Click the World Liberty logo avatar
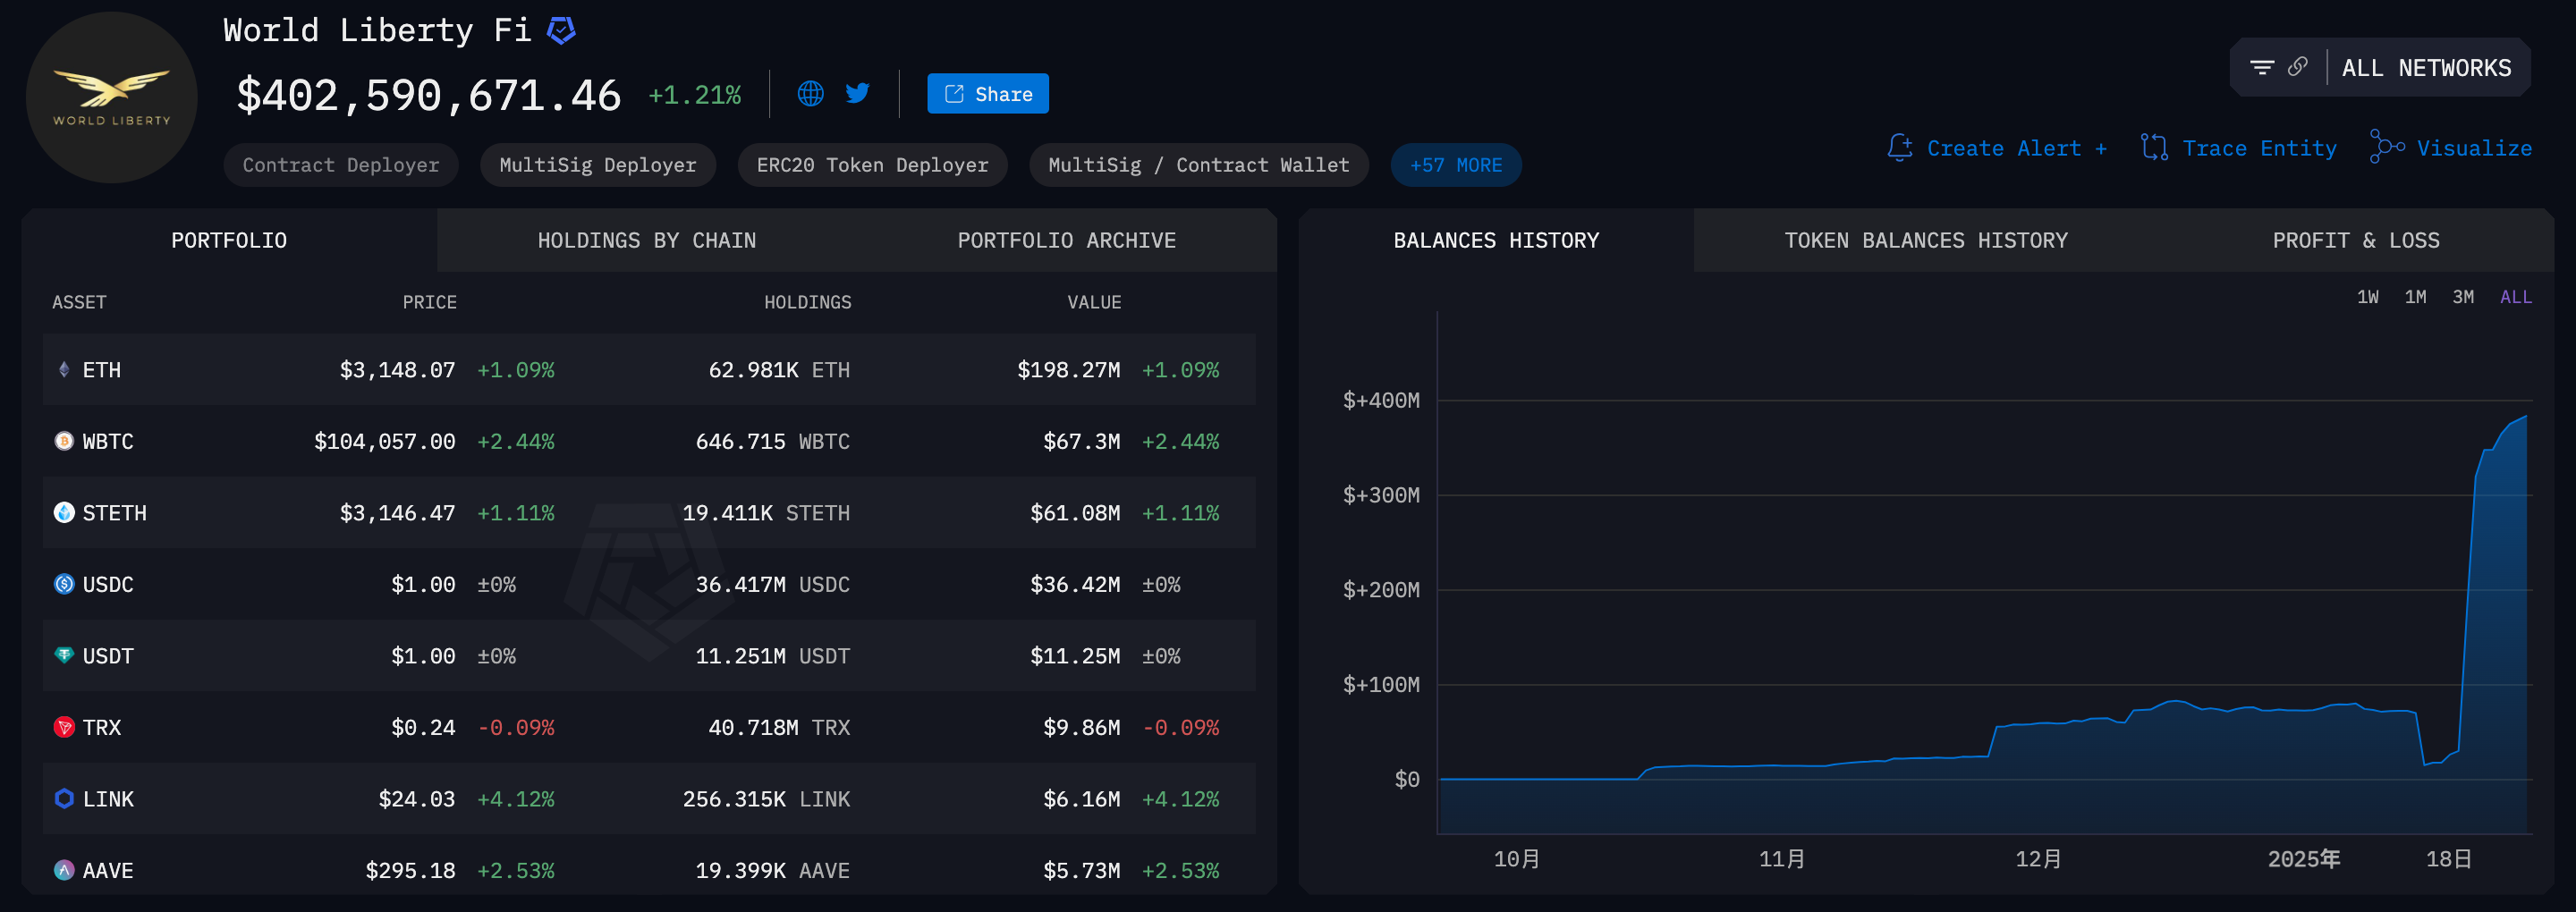 (x=112, y=98)
